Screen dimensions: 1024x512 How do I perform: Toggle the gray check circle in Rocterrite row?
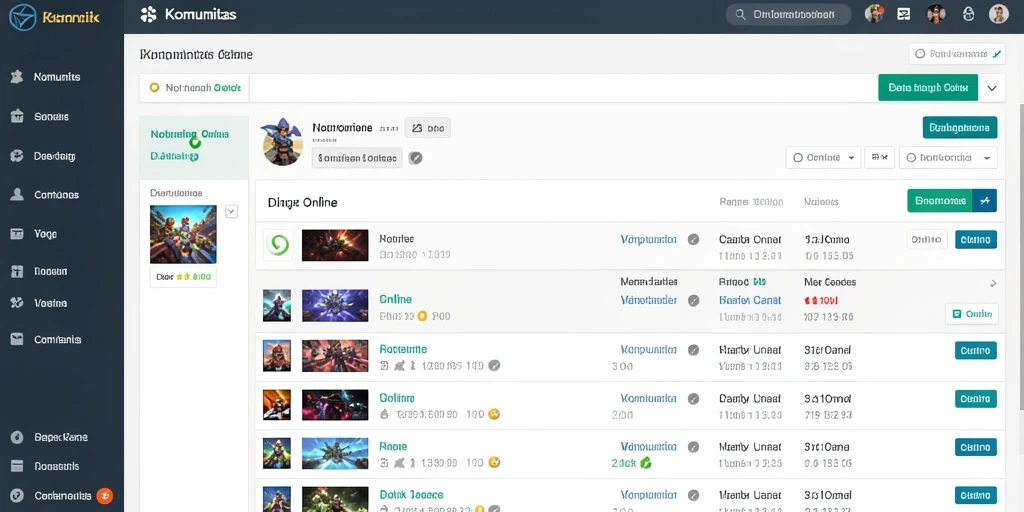point(694,350)
